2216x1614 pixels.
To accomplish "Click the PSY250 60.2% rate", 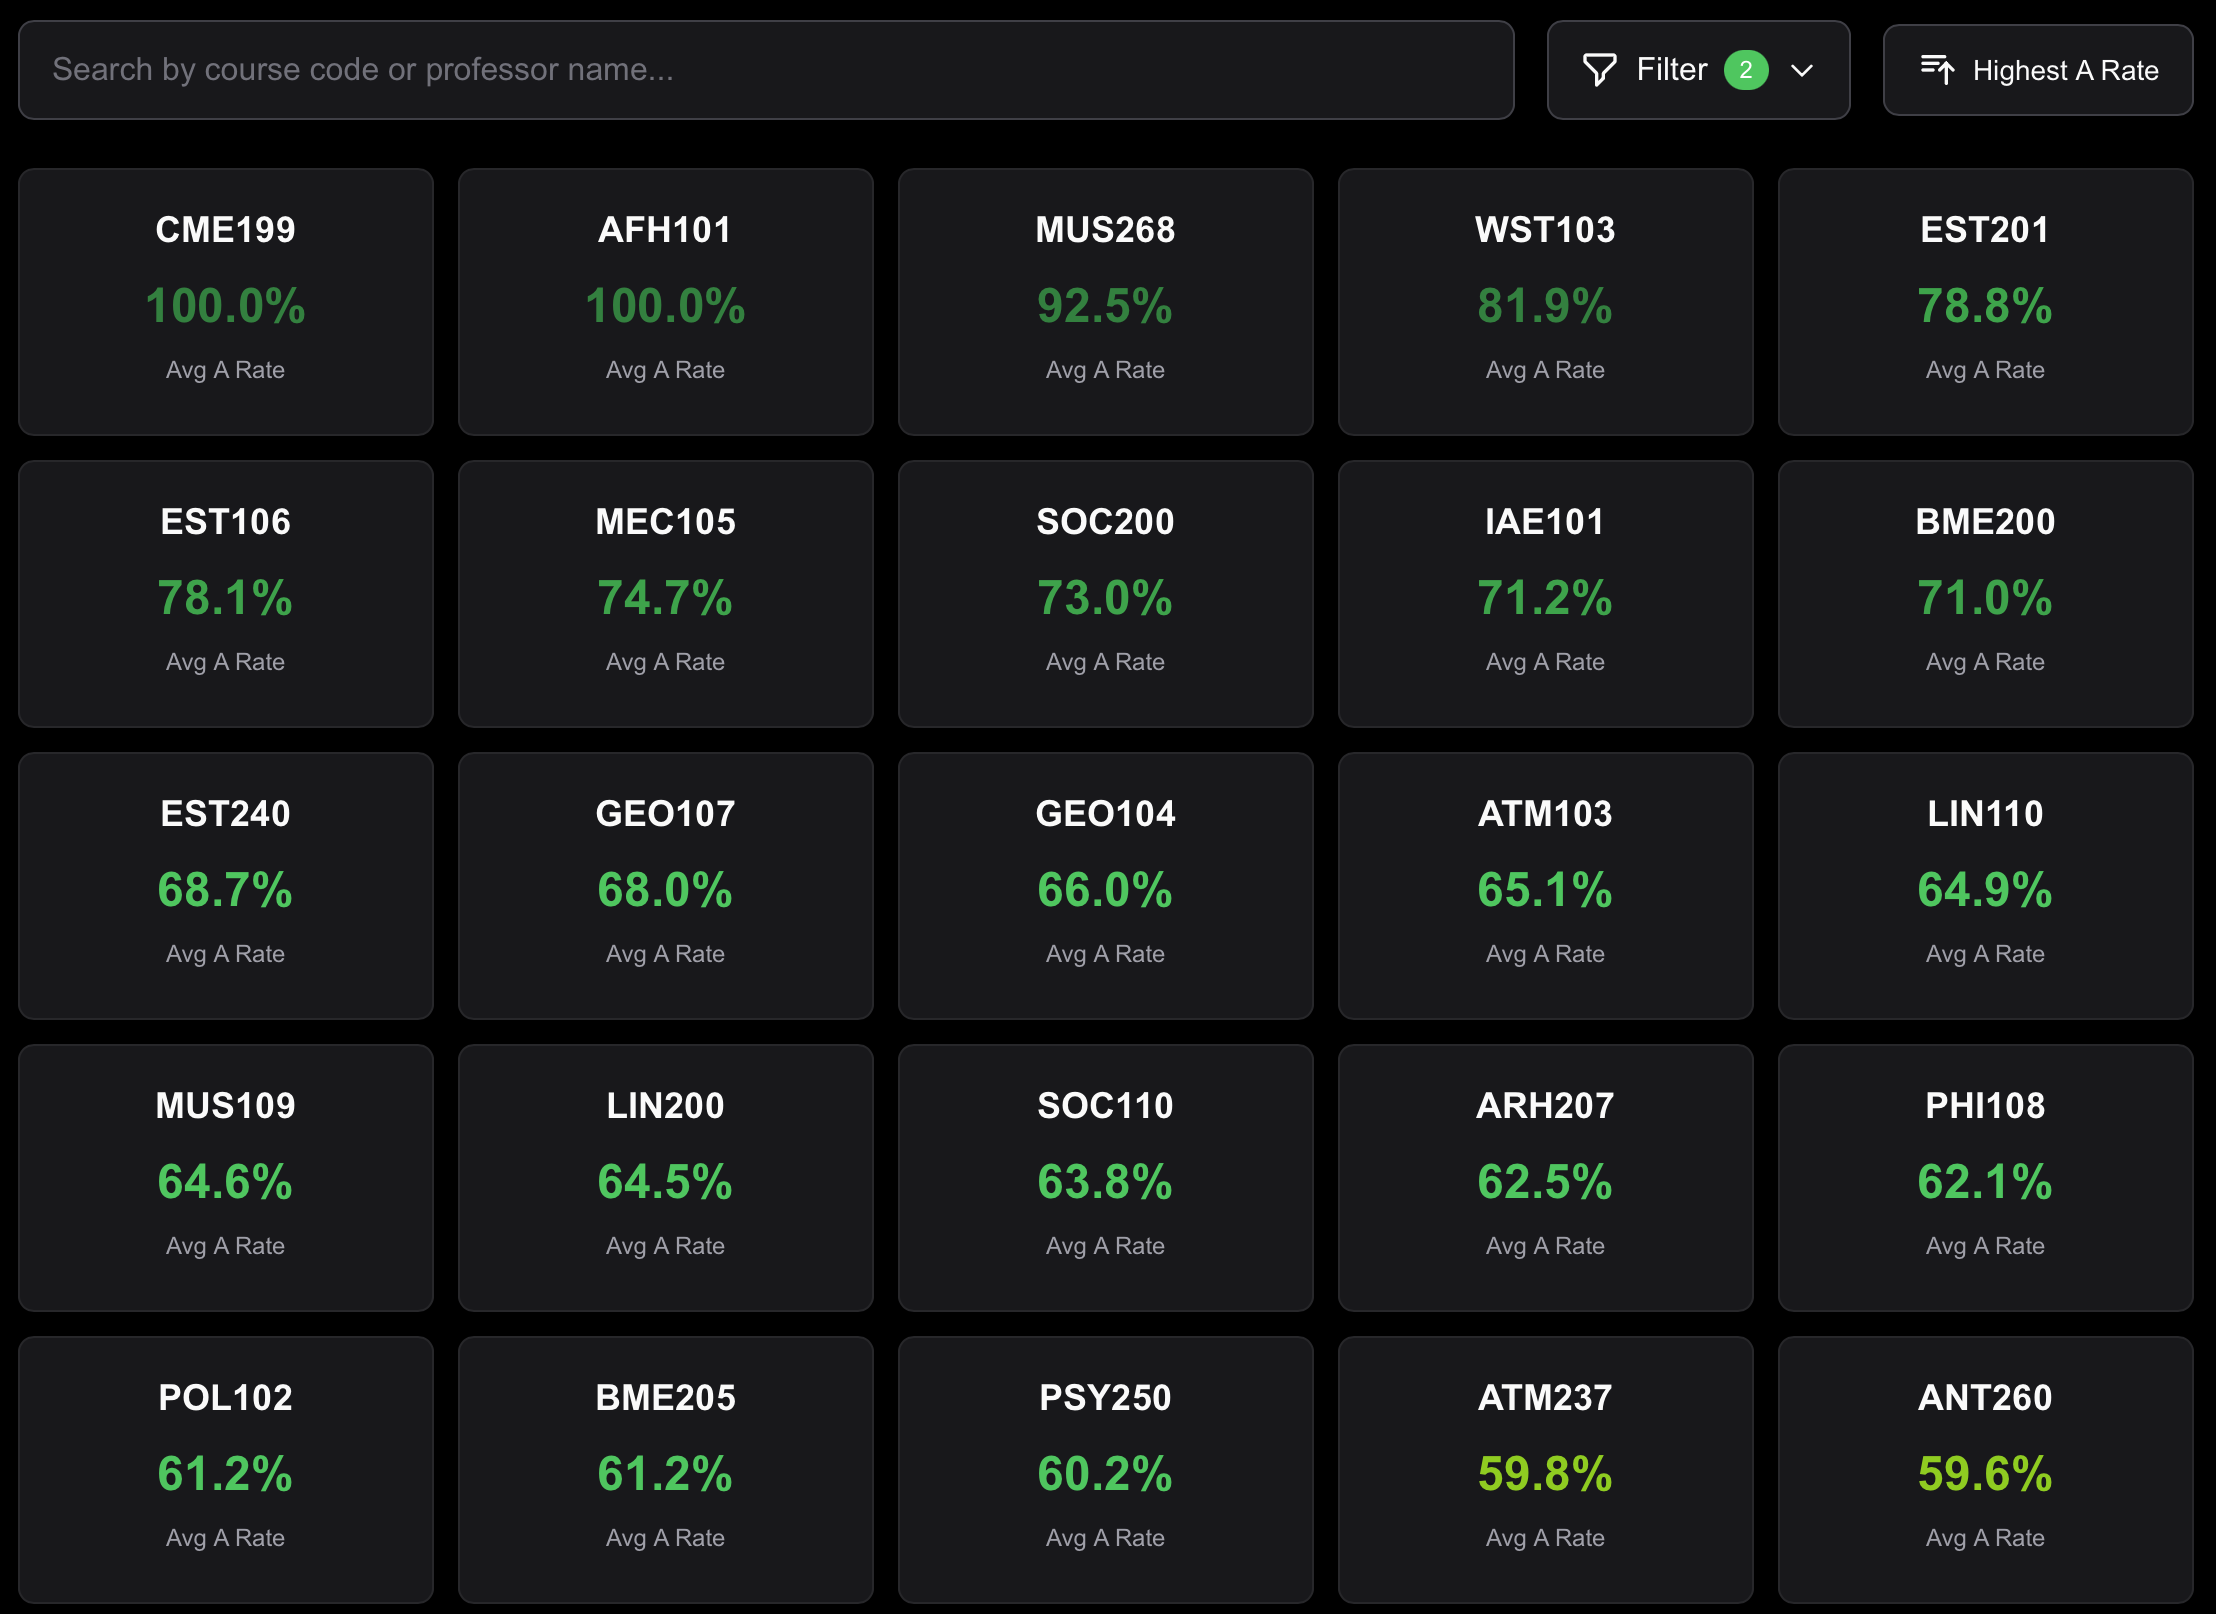I will [x=1105, y=1474].
